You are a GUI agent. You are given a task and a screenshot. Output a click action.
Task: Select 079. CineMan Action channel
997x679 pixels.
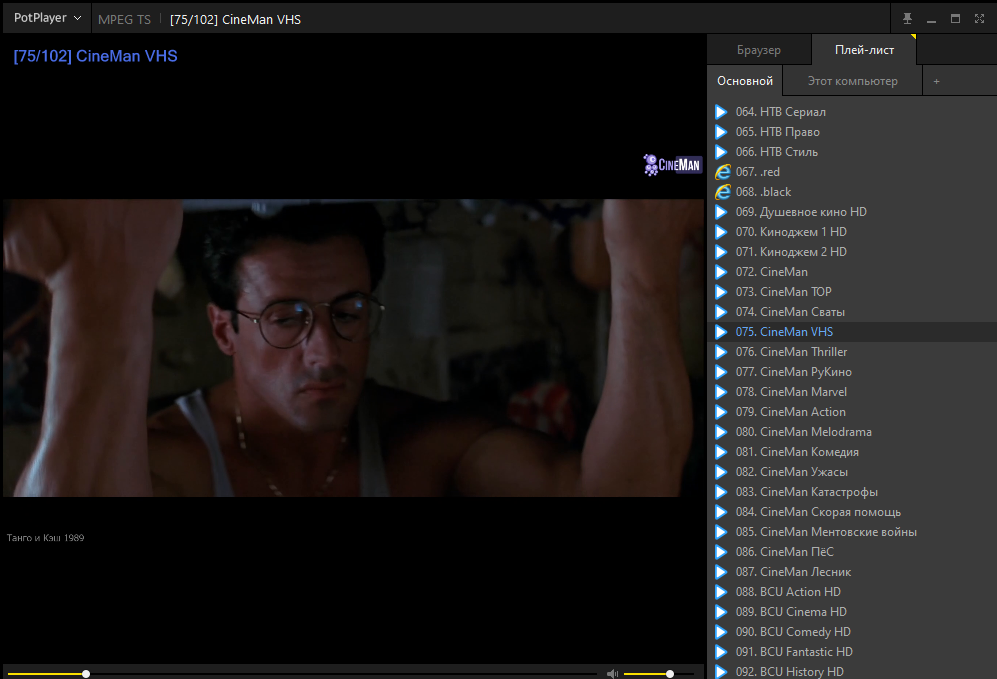coord(790,412)
